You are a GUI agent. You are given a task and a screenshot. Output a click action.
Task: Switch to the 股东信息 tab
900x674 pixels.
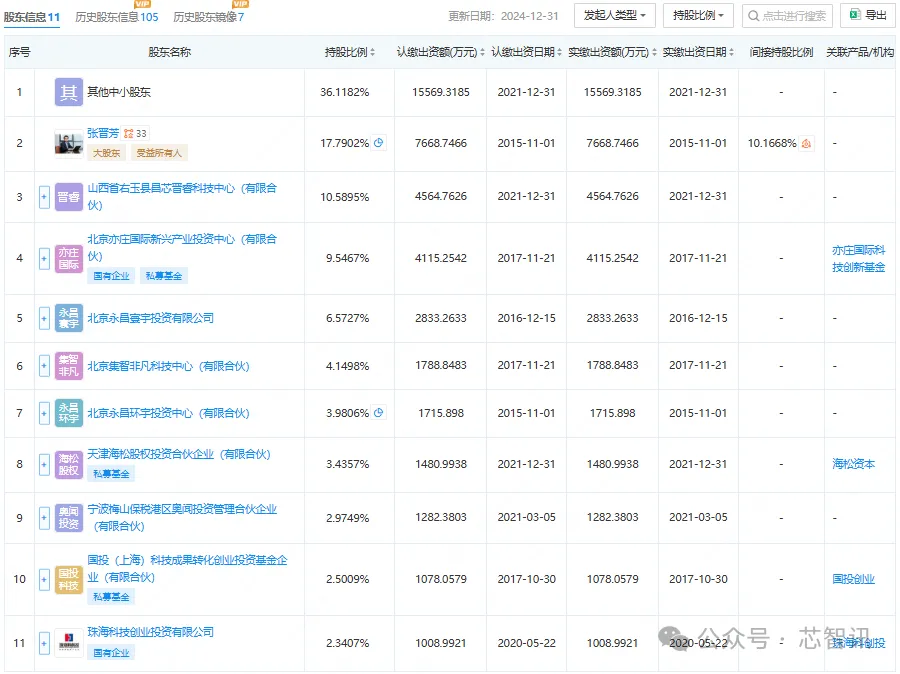[x=32, y=17]
